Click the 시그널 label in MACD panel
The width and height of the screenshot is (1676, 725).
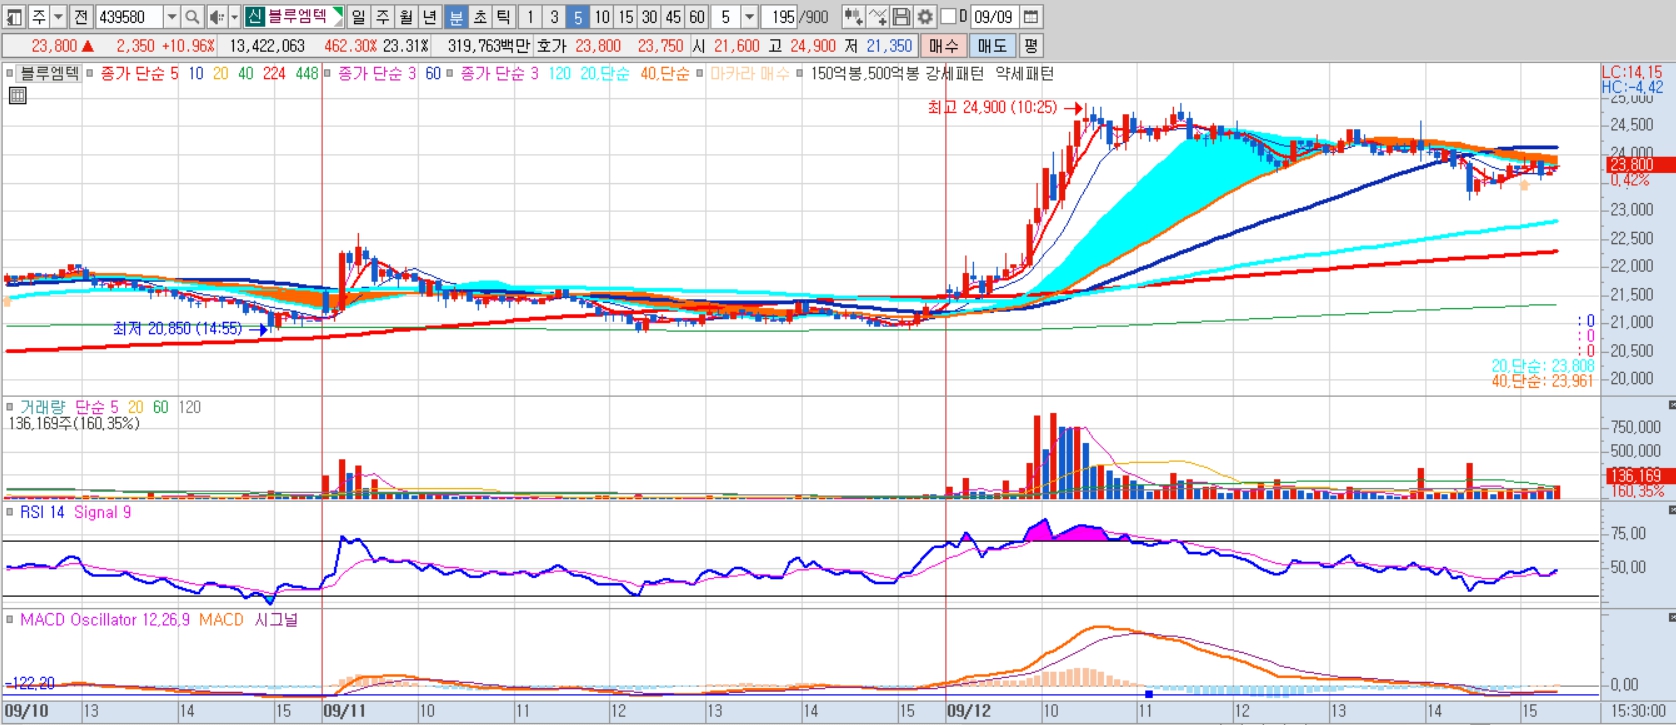click(x=276, y=620)
